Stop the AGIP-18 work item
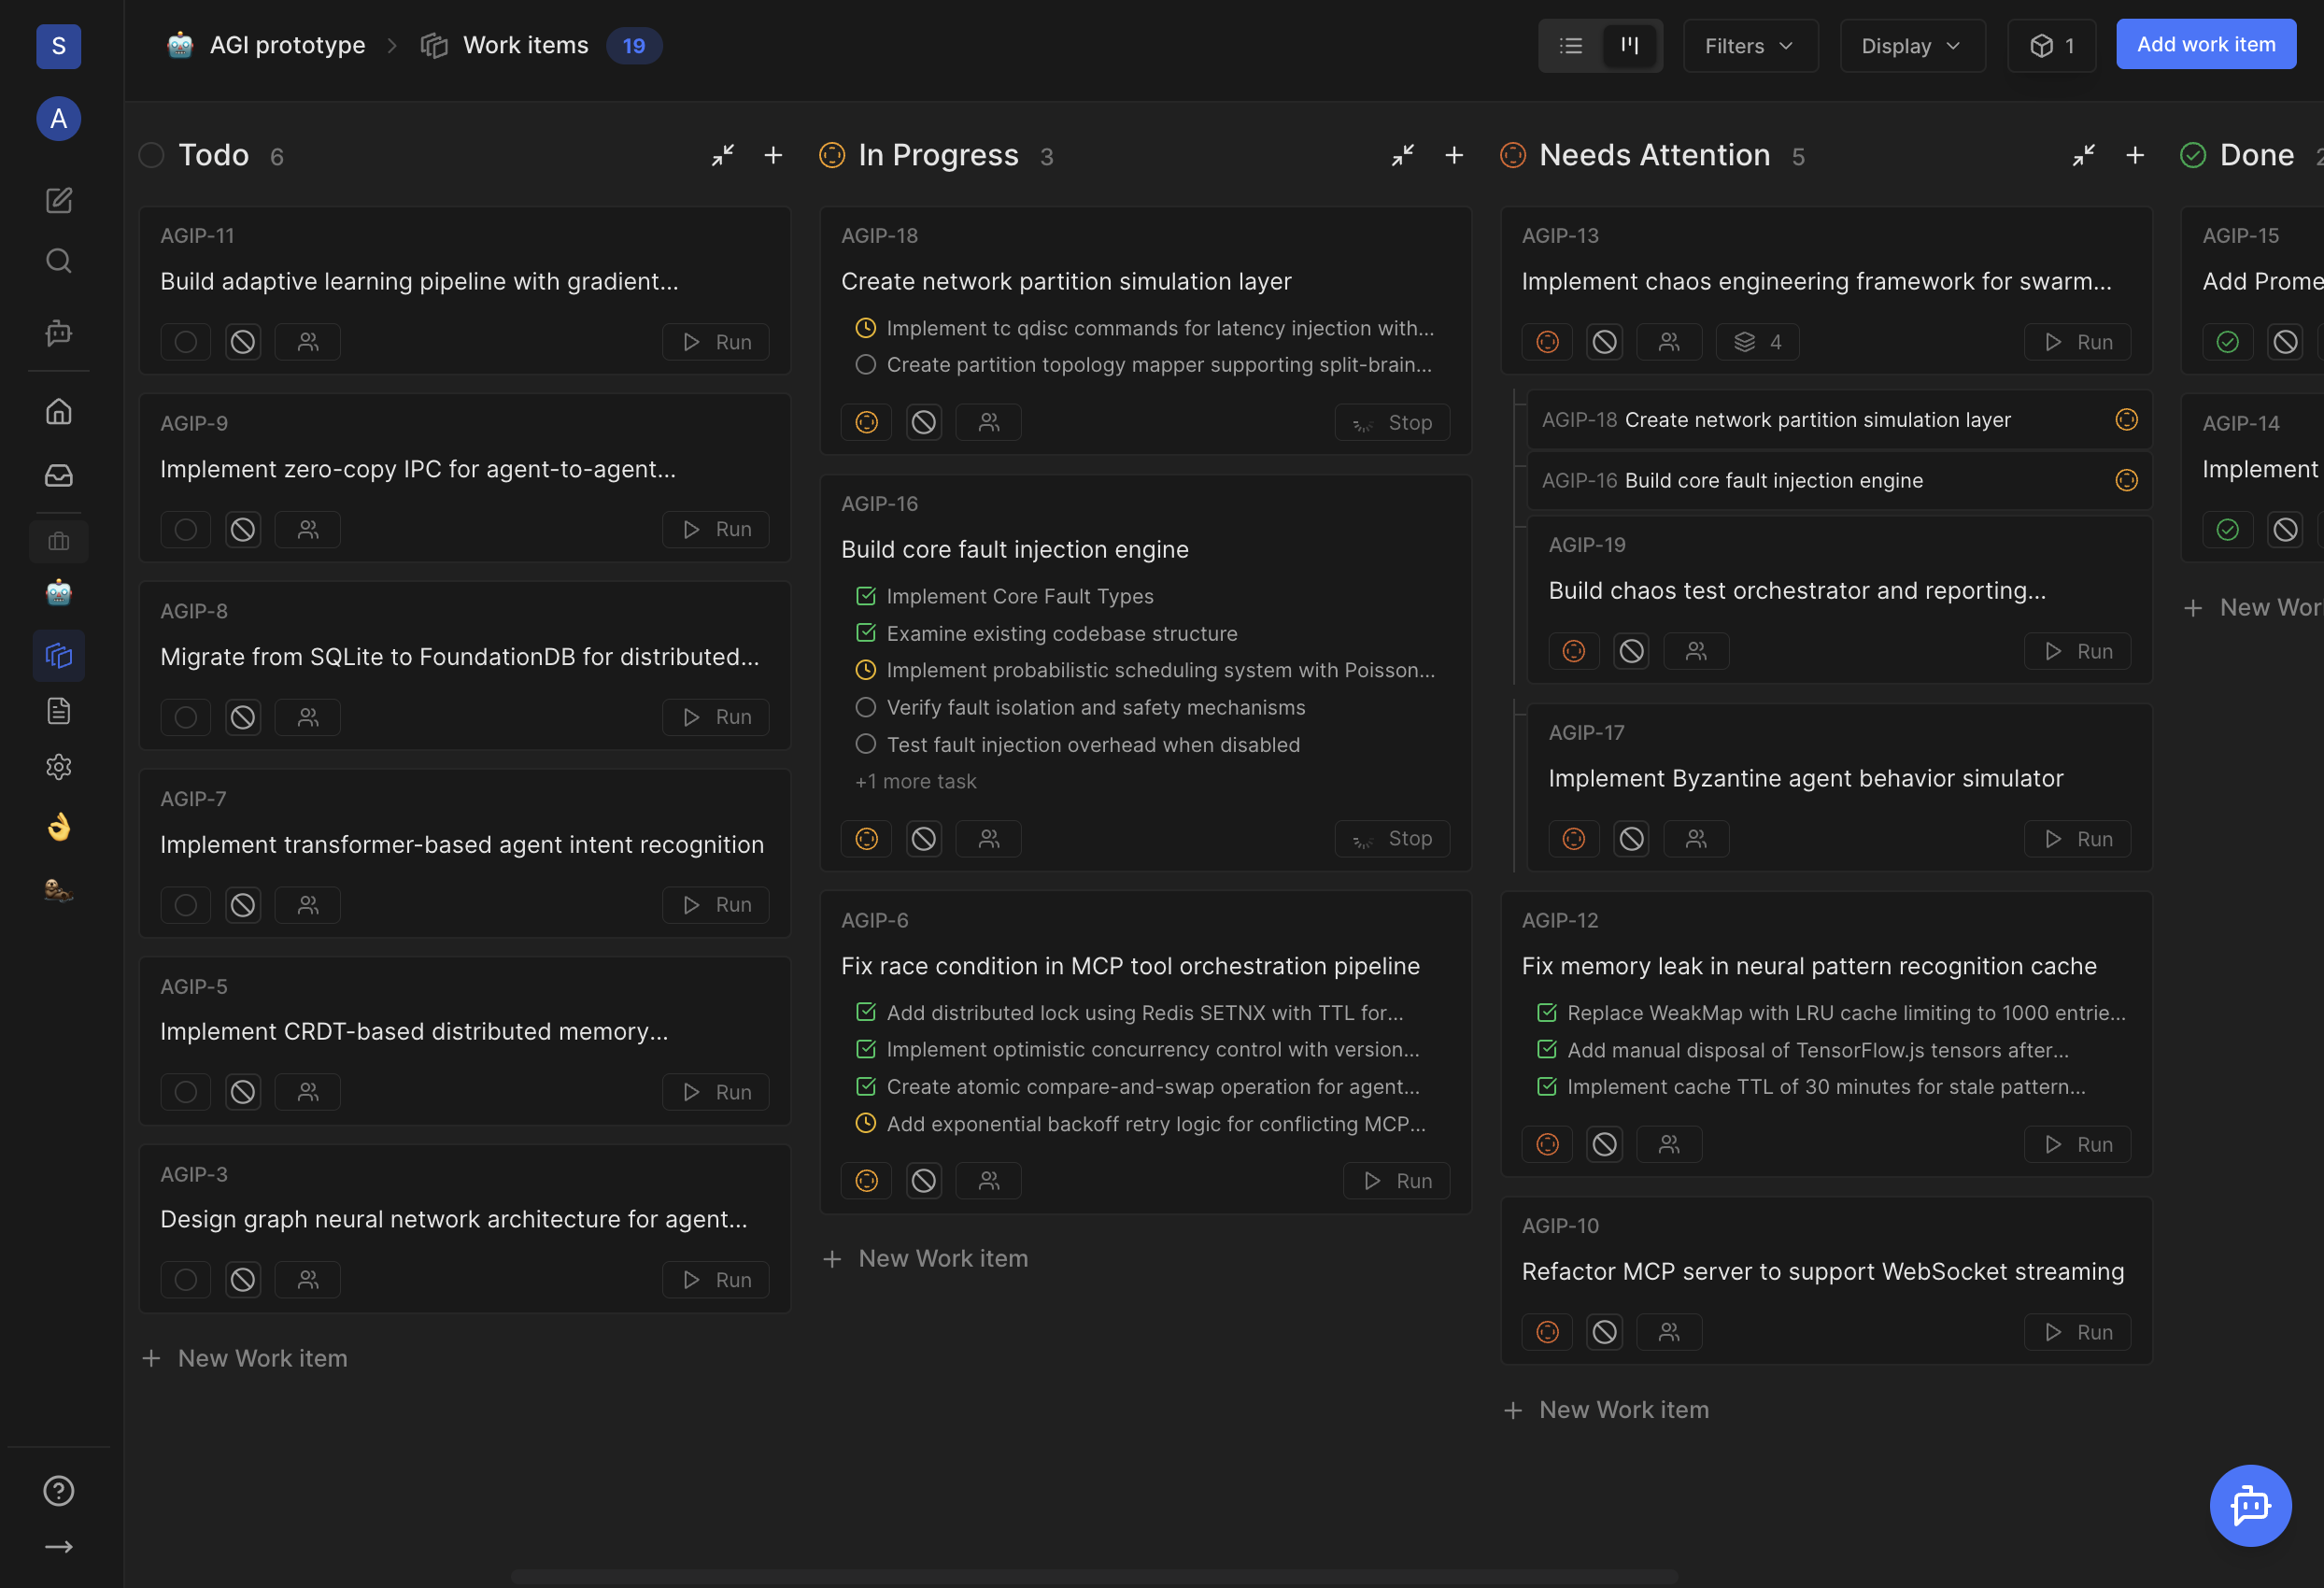Viewport: 2324px width, 1588px height. click(1393, 423)
